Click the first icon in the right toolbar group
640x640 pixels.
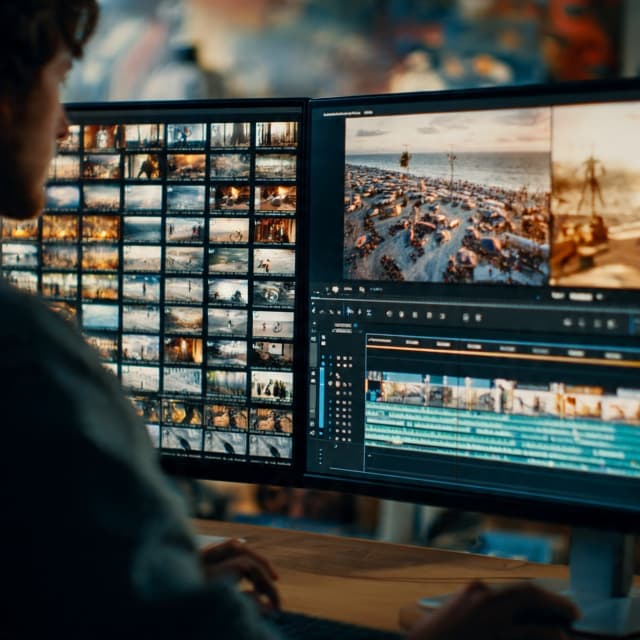567,322
